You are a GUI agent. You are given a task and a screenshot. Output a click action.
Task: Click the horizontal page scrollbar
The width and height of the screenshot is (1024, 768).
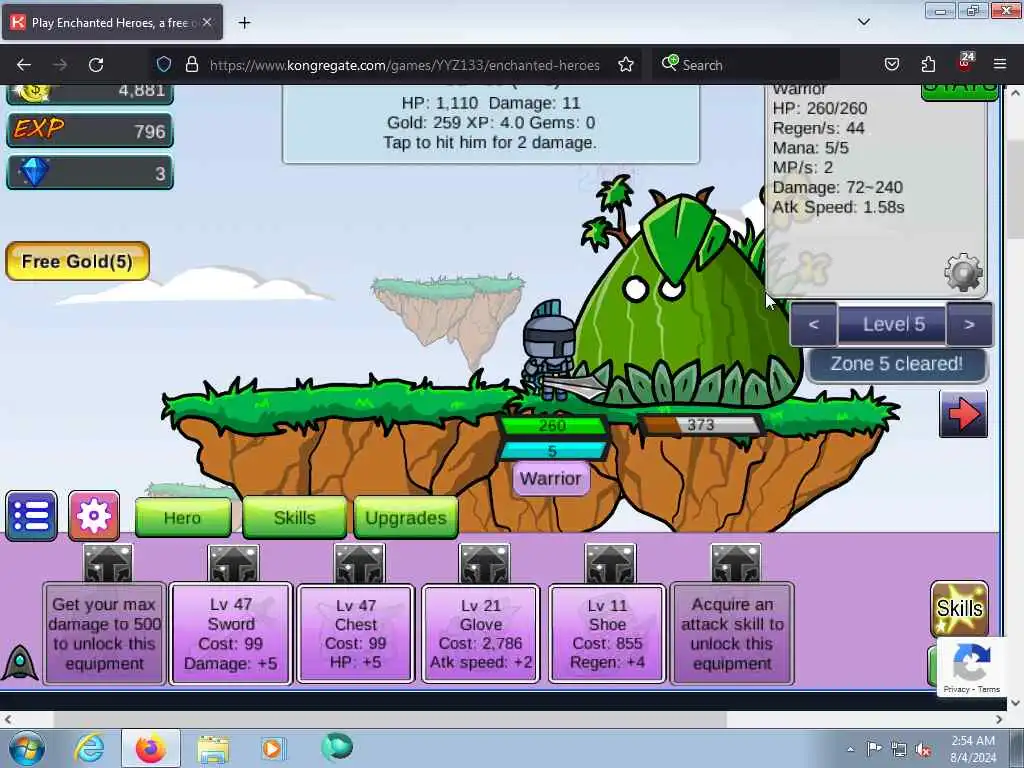click(390, 719)
